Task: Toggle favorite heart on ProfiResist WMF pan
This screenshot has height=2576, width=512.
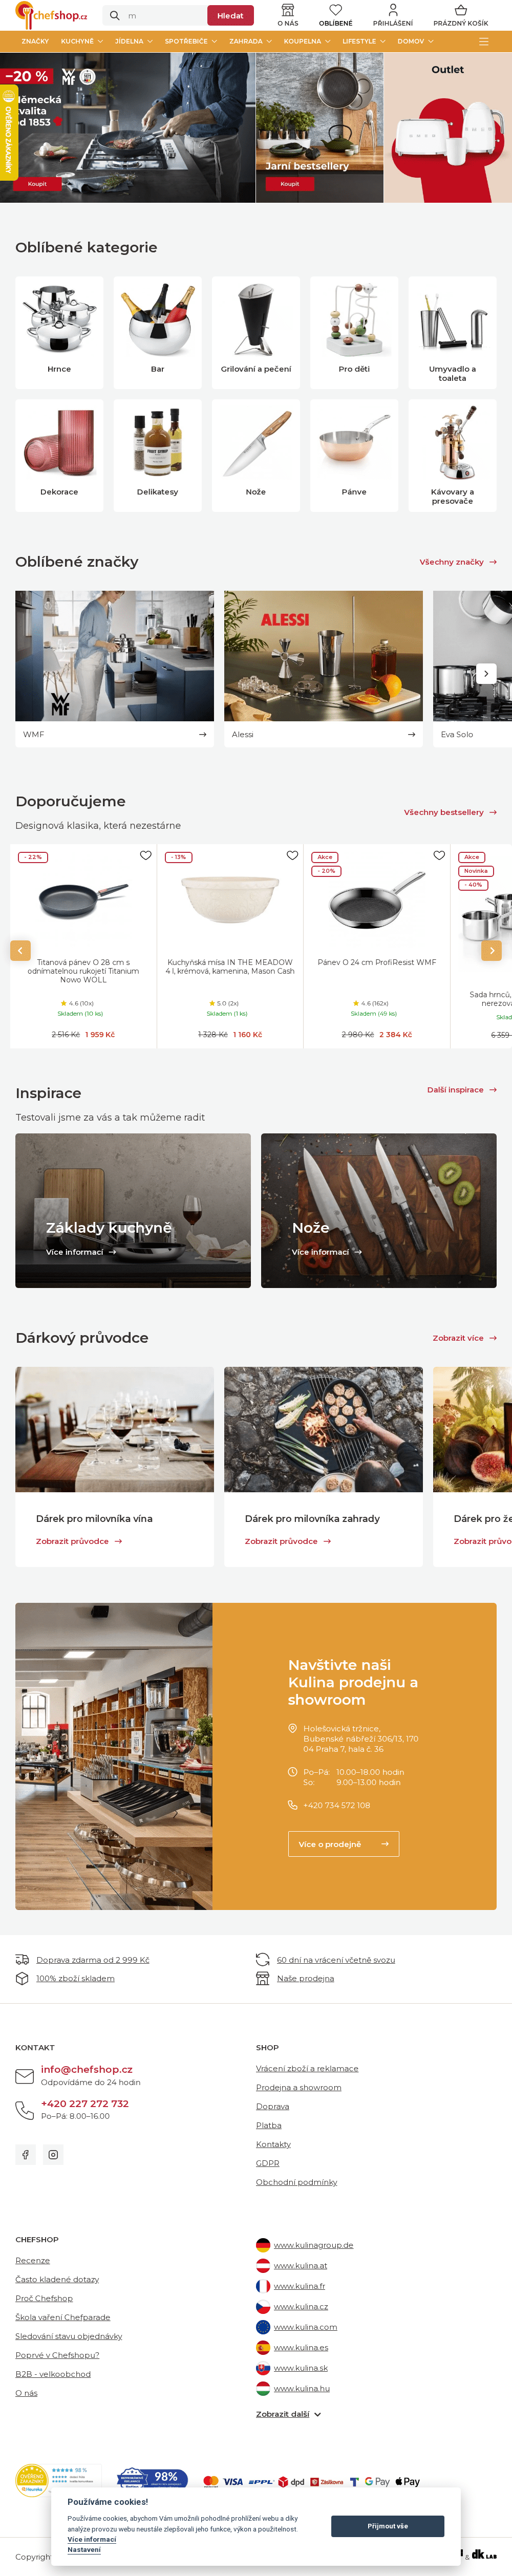Action: click(439, 855)
